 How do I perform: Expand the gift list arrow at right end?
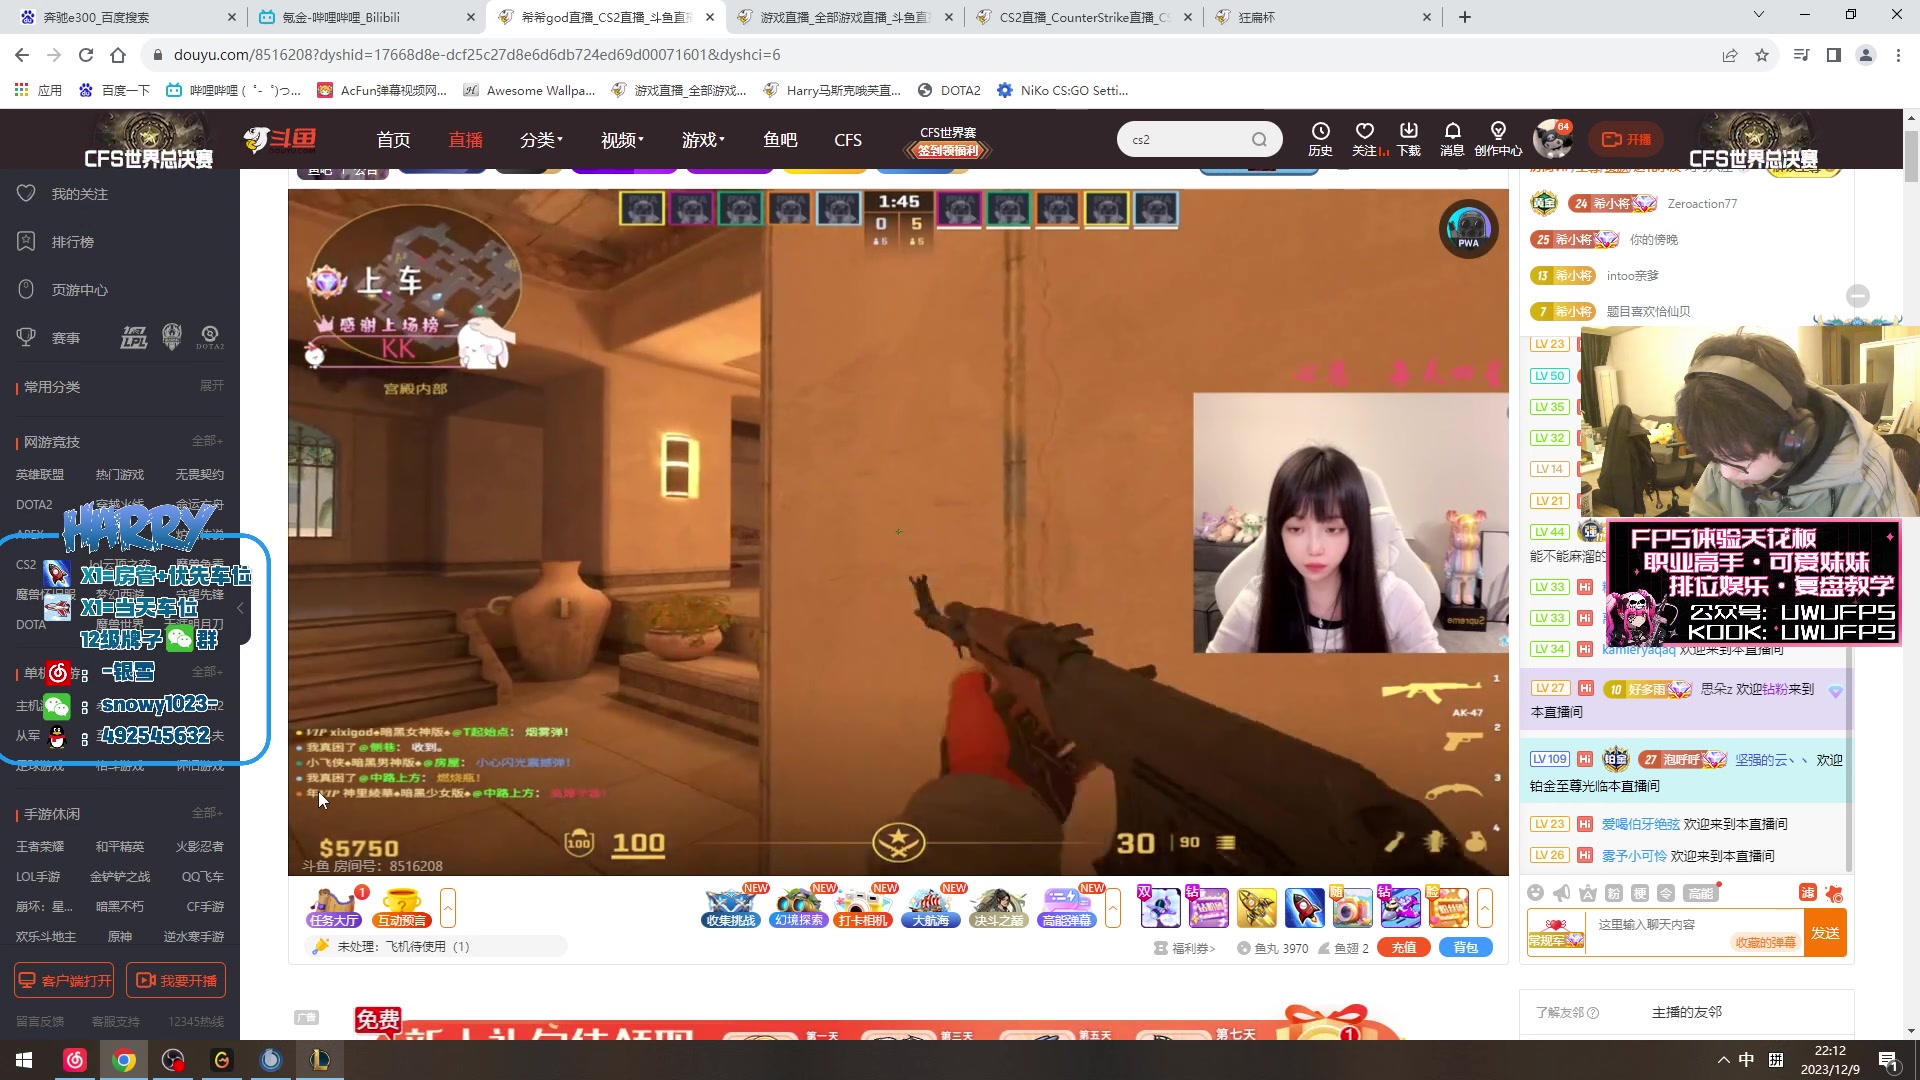(1485, 908)
